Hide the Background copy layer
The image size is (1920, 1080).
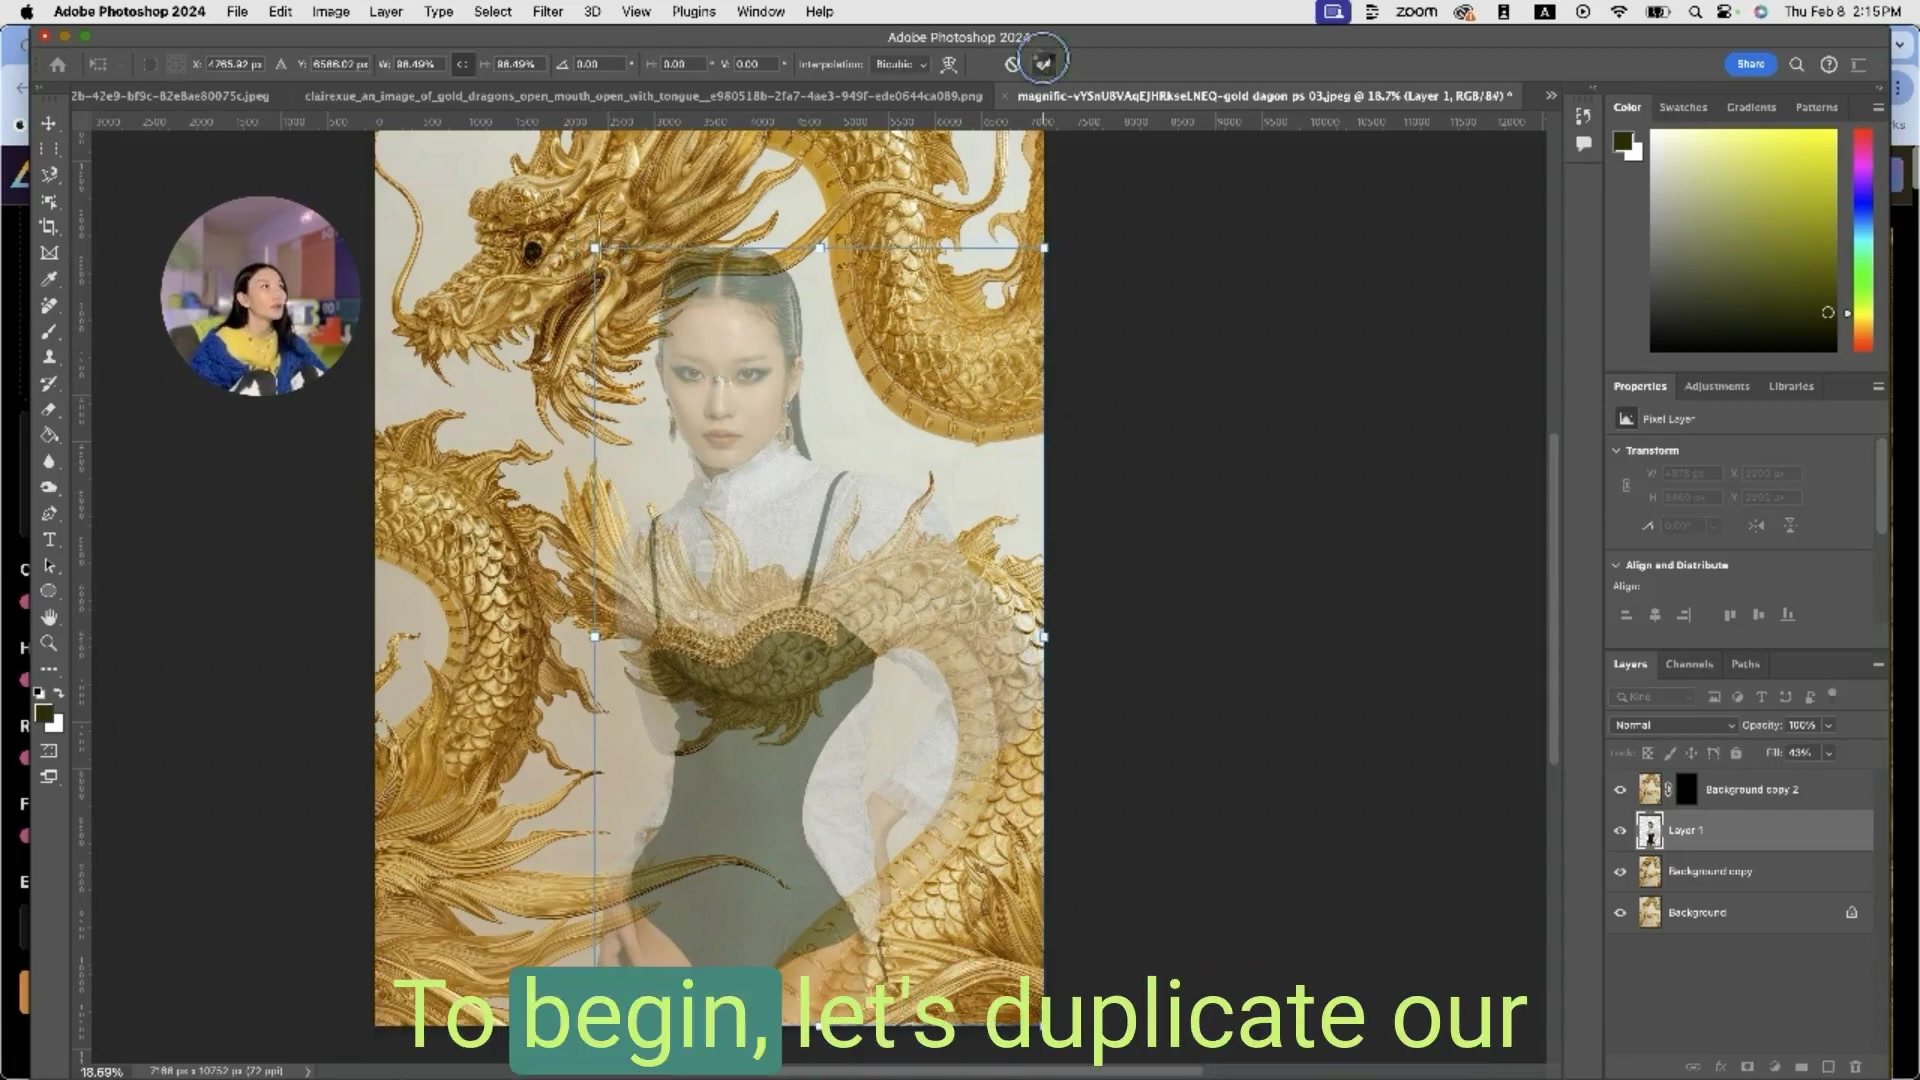[1620, 872]
